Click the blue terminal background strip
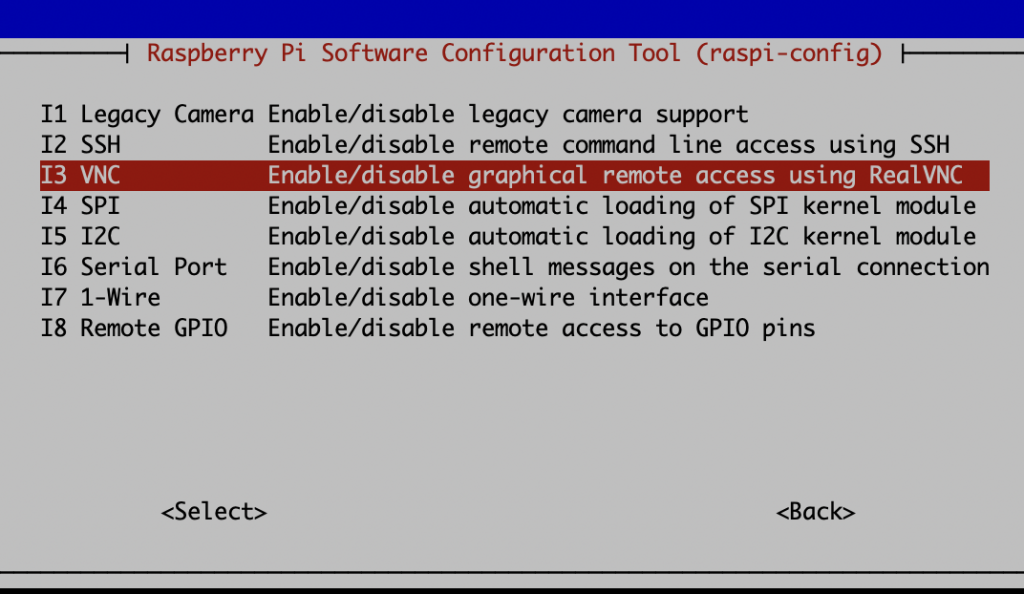The image size is (1024, 594). (512, 18)
